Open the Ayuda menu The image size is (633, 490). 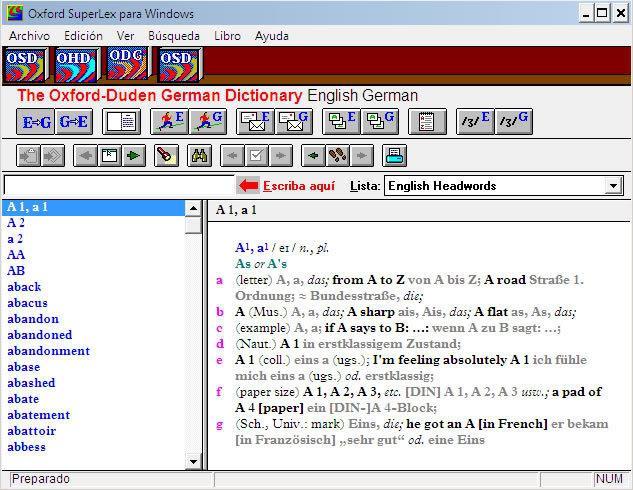click(x=271, y=36)
